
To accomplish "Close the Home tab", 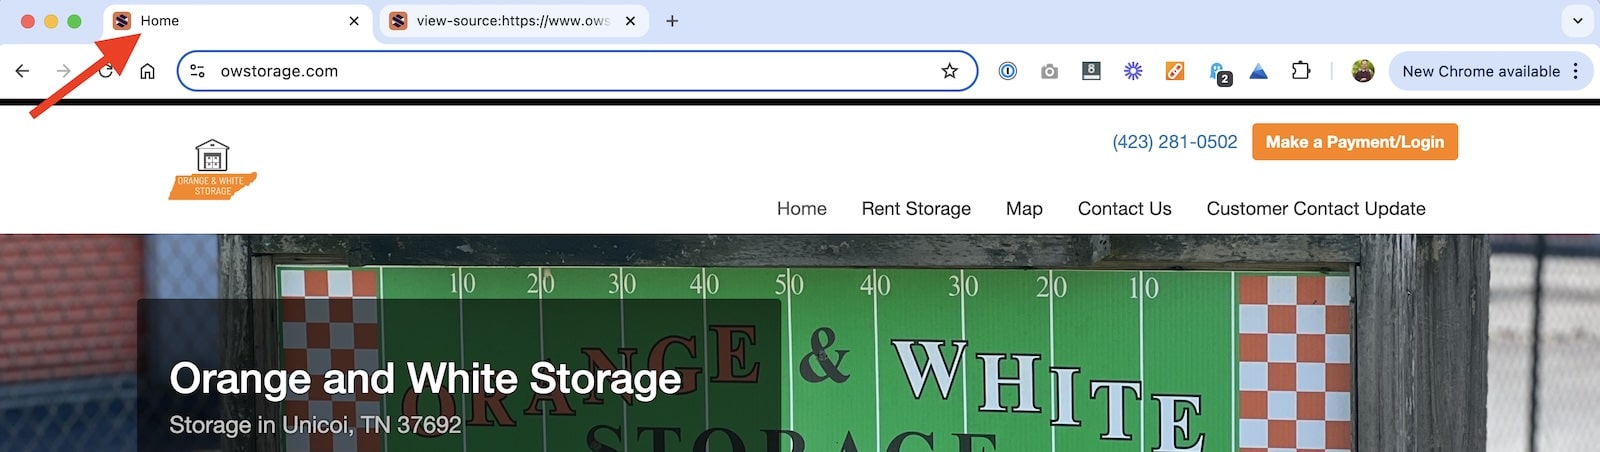I will point(354,20).
